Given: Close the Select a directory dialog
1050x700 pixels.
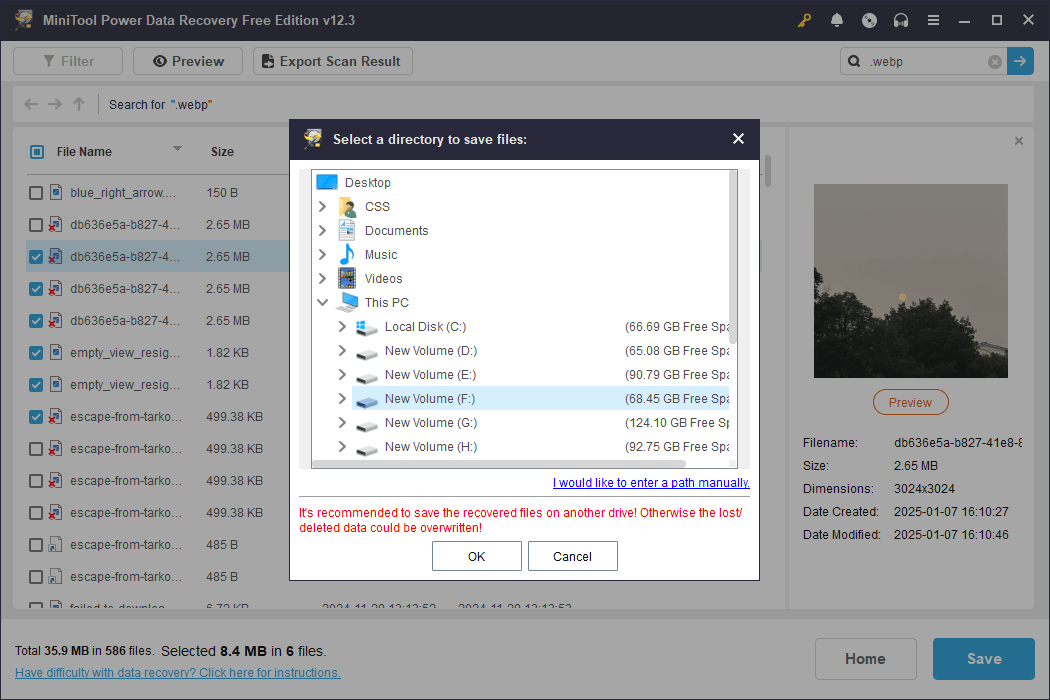Looking at the screenshot, I should [738, 139].
